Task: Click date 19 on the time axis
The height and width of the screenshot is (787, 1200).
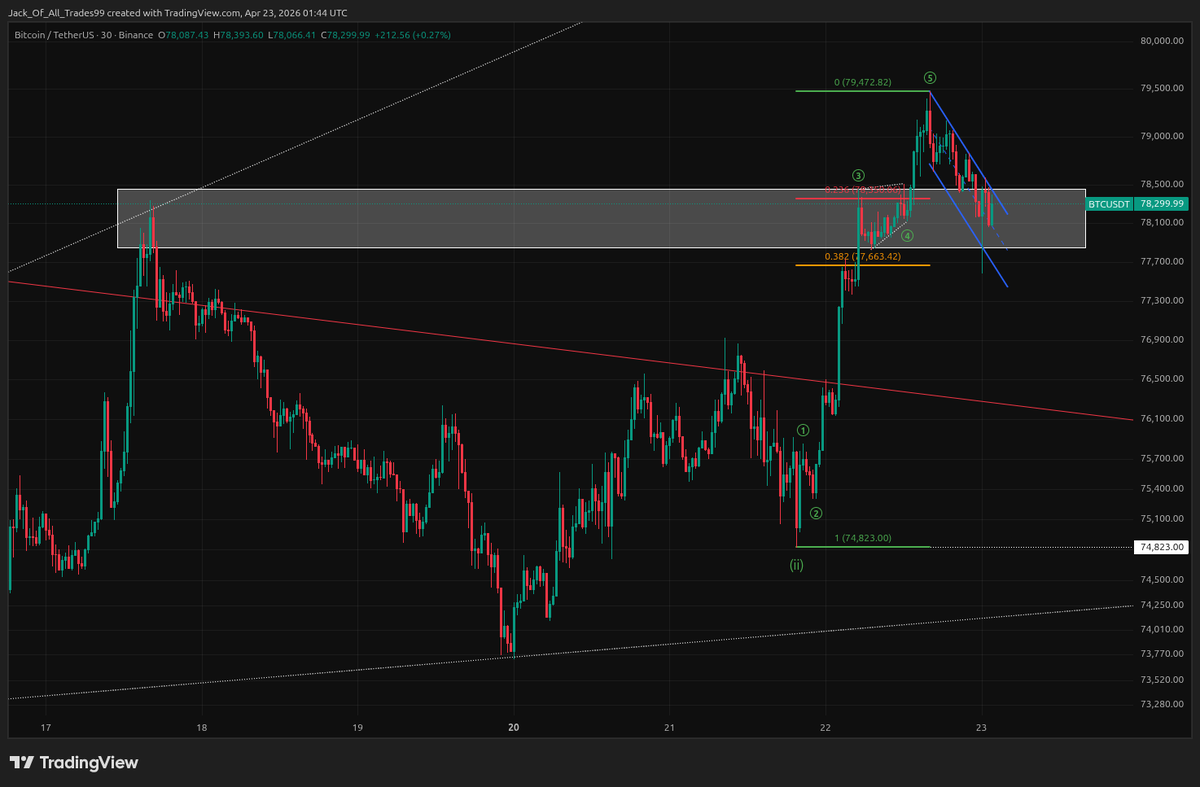Action: pyautogui.click(x=357, y=727)
